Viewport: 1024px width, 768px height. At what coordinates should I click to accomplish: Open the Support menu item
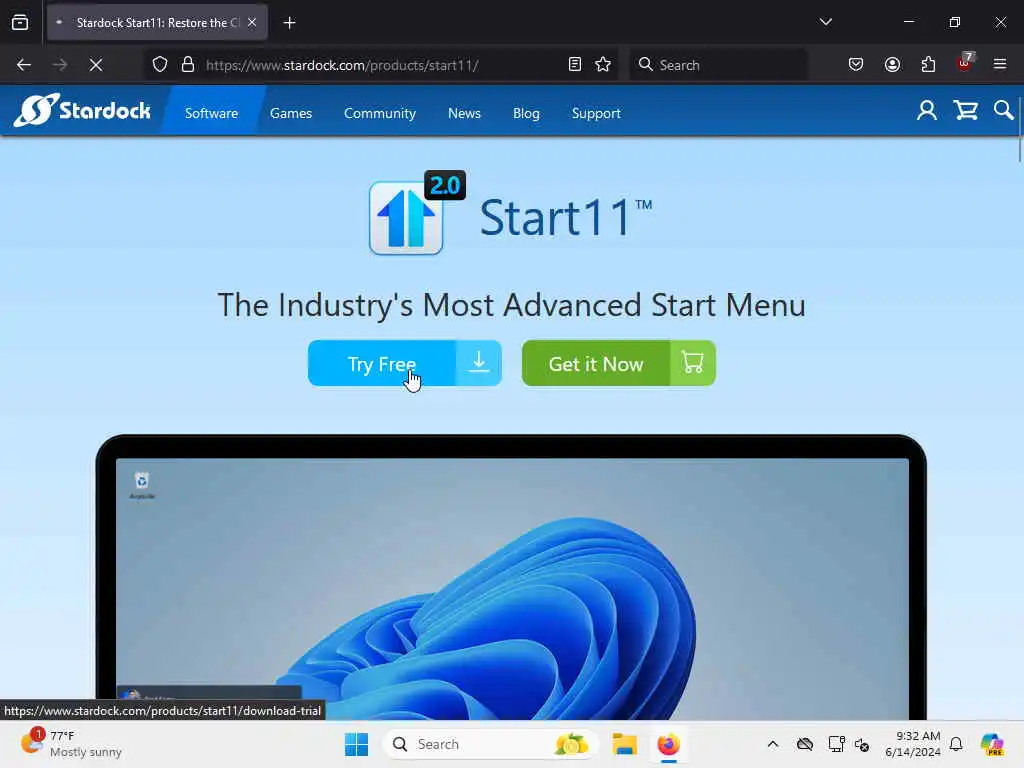(x=596, y=113)
